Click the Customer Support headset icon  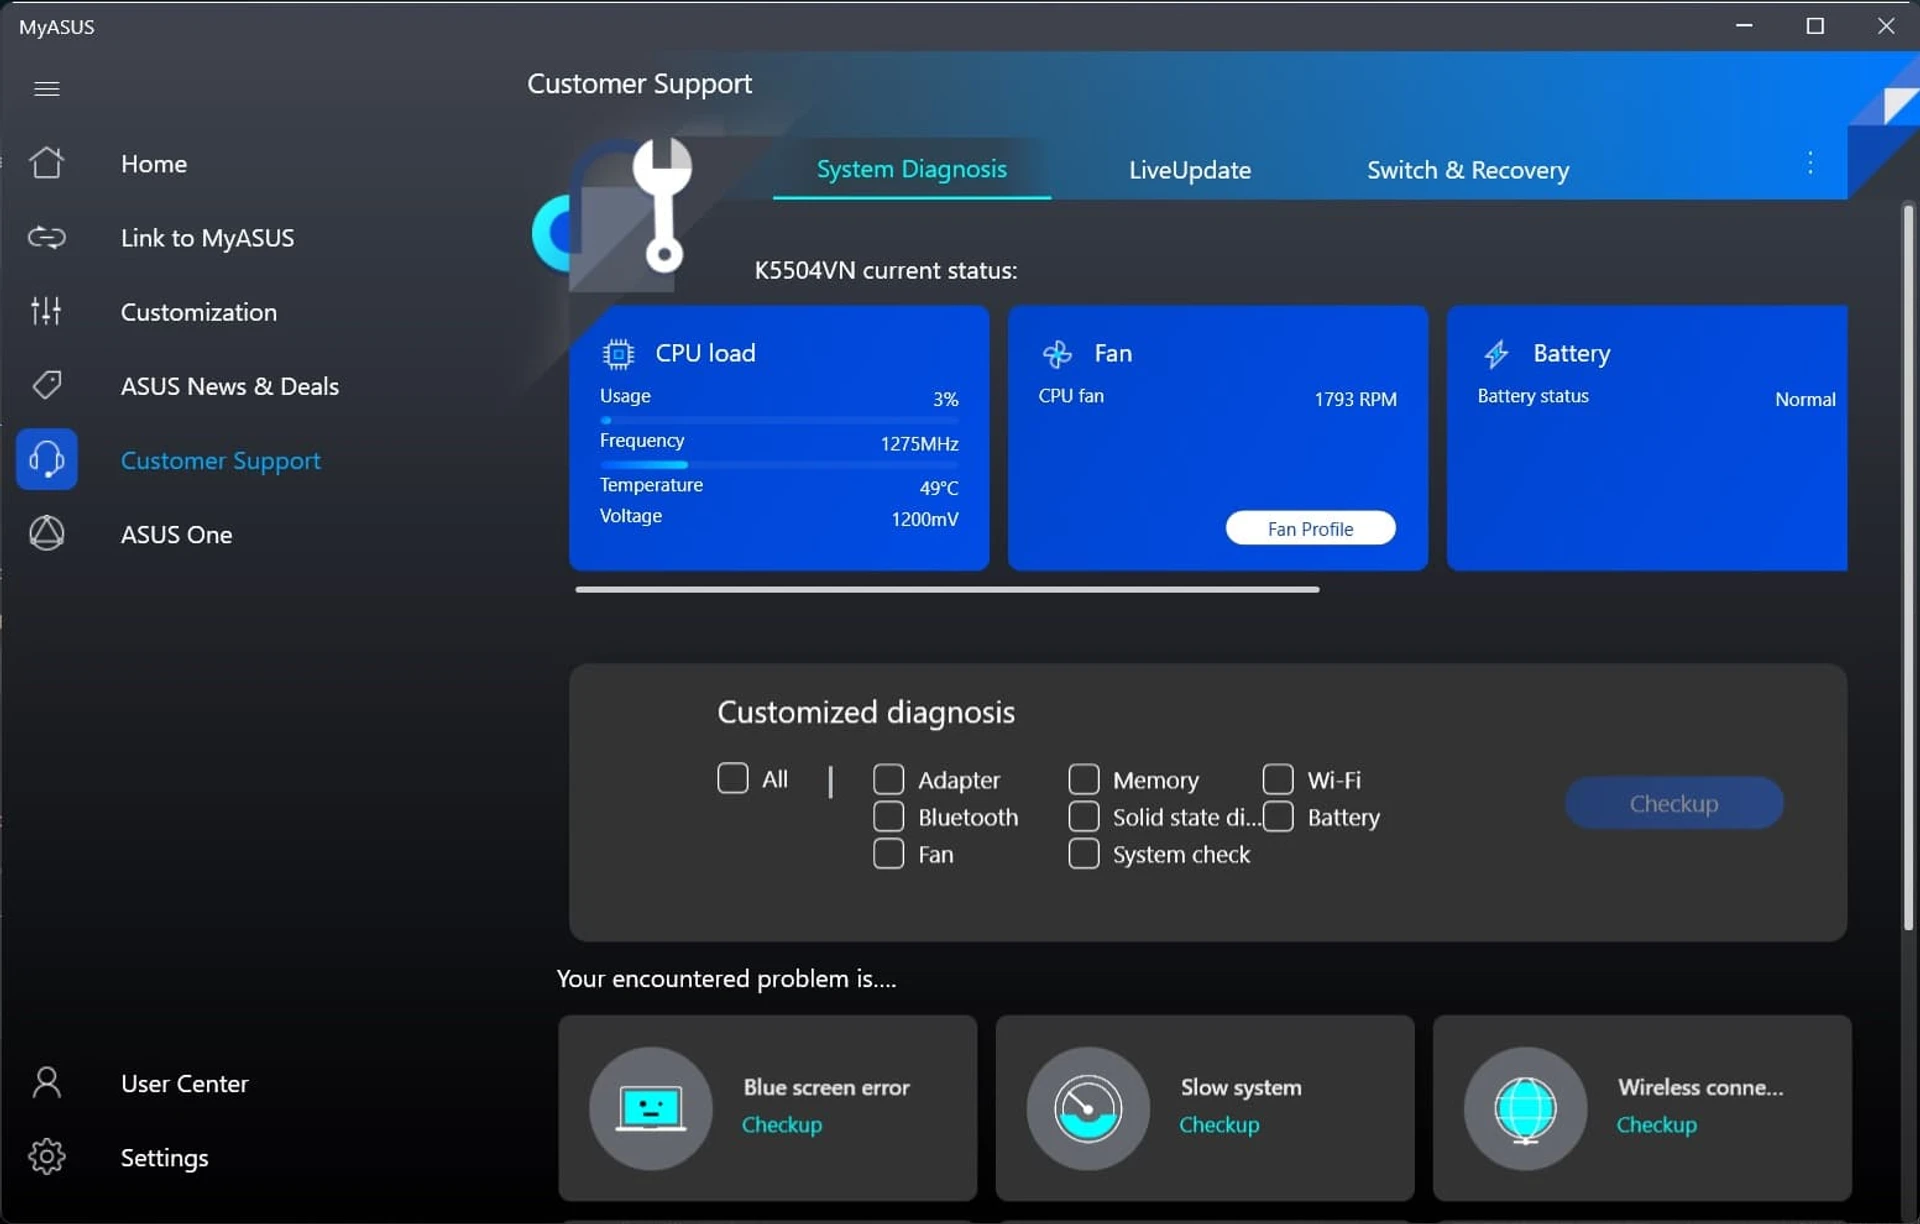tap(46, 459)
